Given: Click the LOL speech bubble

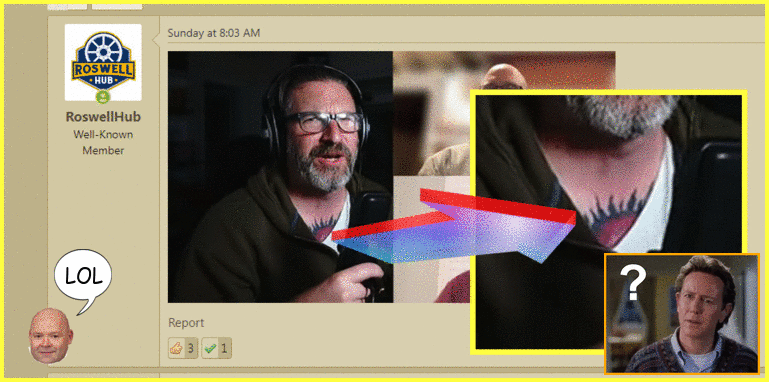Looking at the screenshot, I should (82, 279).
